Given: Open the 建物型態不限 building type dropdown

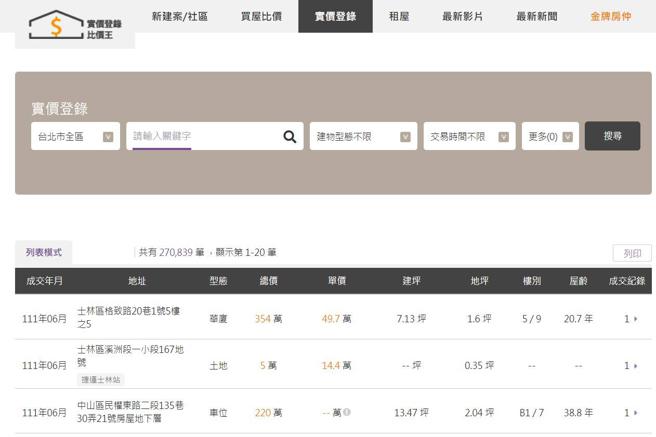Looking at the screenshot, I should 363,137.
